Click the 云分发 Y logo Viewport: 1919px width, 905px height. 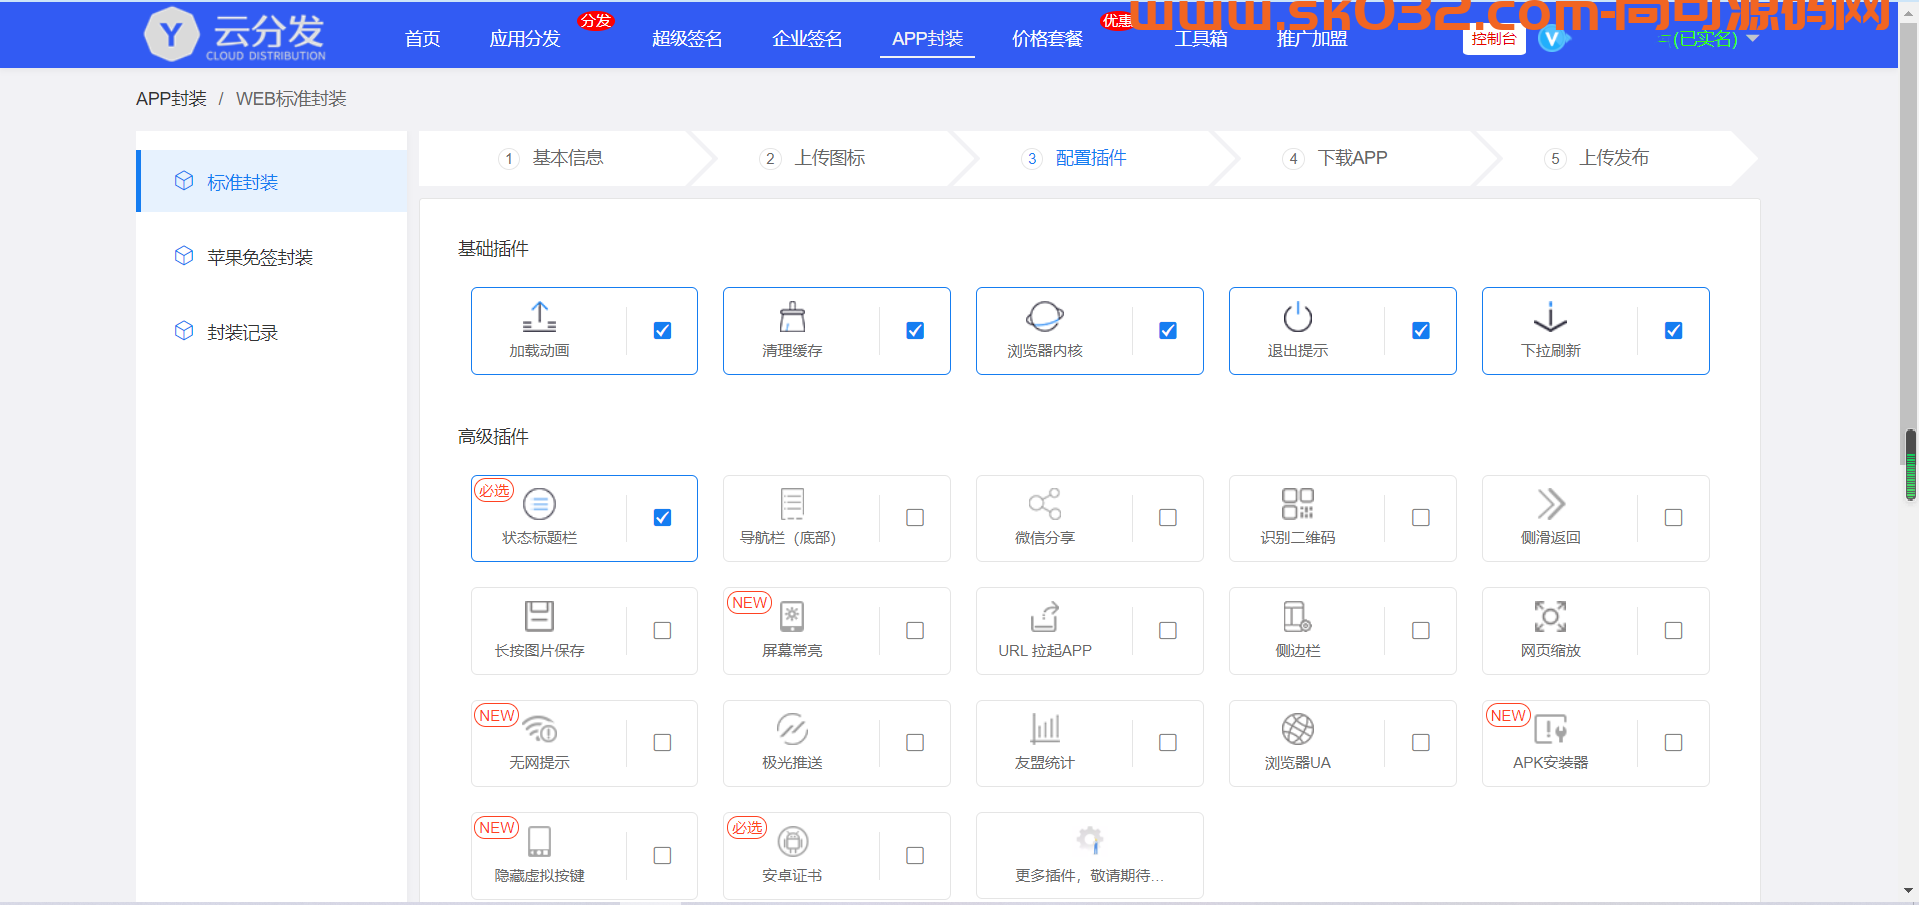(171, 34)
